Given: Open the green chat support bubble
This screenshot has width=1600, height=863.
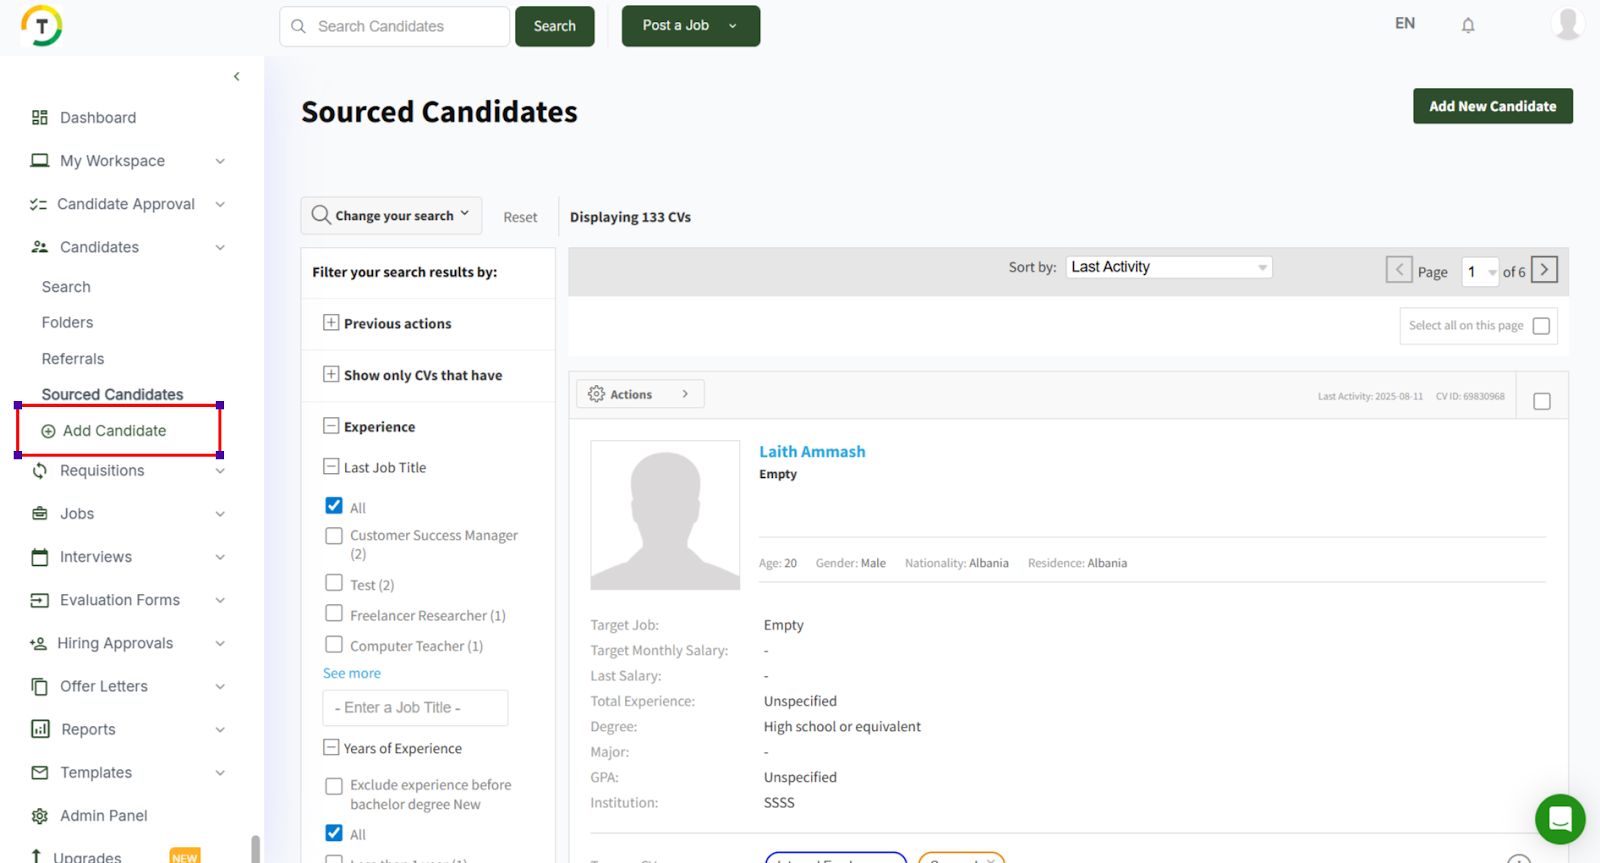Looking at the screenshot, I should click(1559, 819).
